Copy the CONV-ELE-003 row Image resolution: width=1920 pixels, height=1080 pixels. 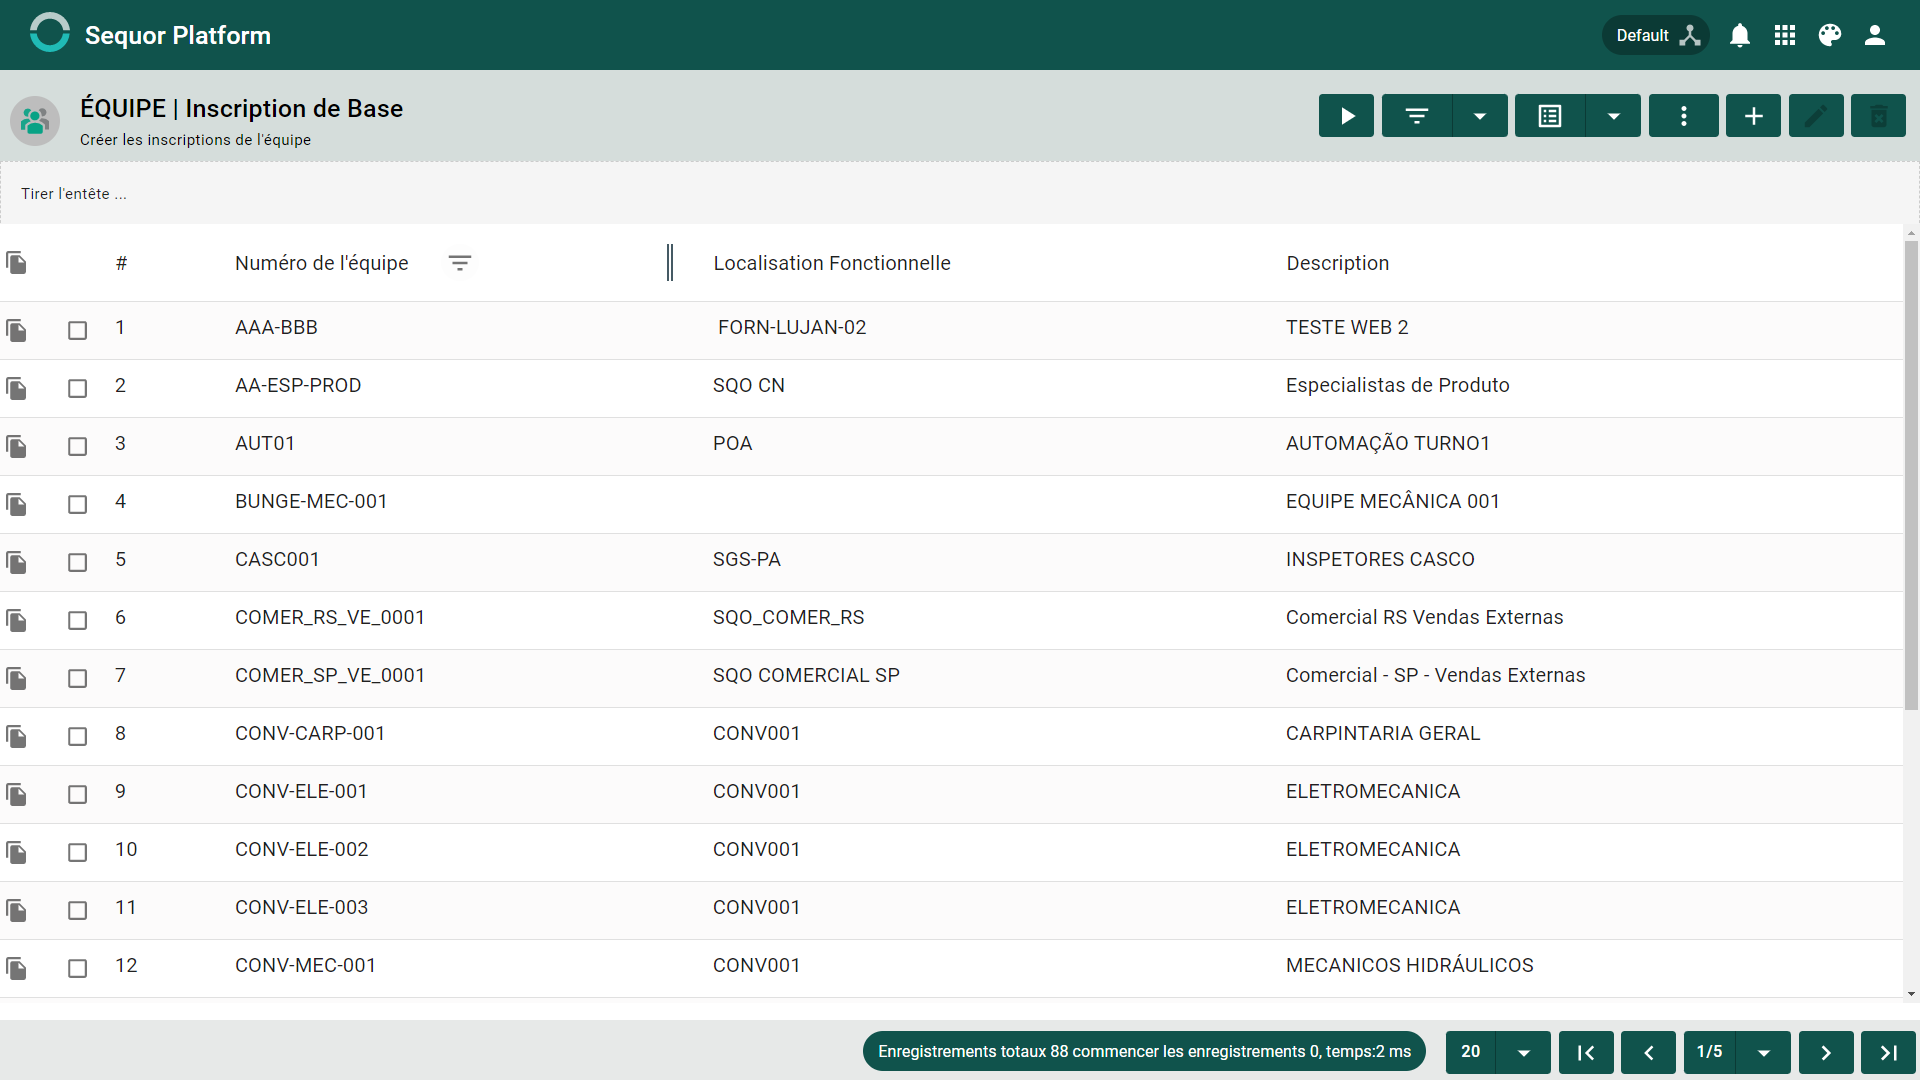click(16, 910)
